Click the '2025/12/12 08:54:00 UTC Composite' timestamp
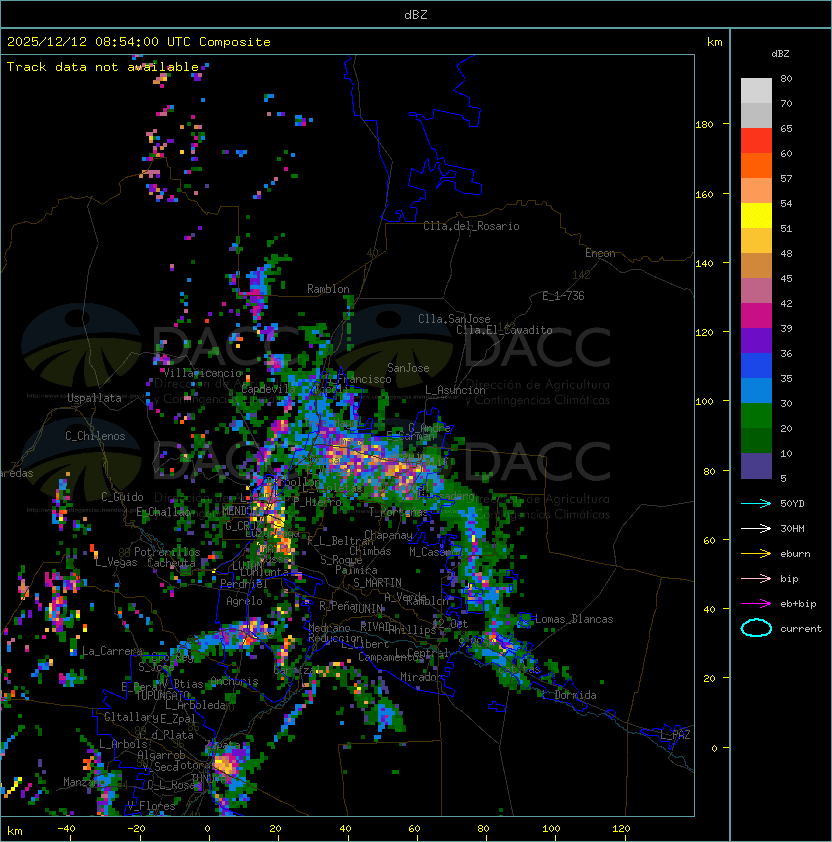The image size is (832, 842). (x=139, y=42)
